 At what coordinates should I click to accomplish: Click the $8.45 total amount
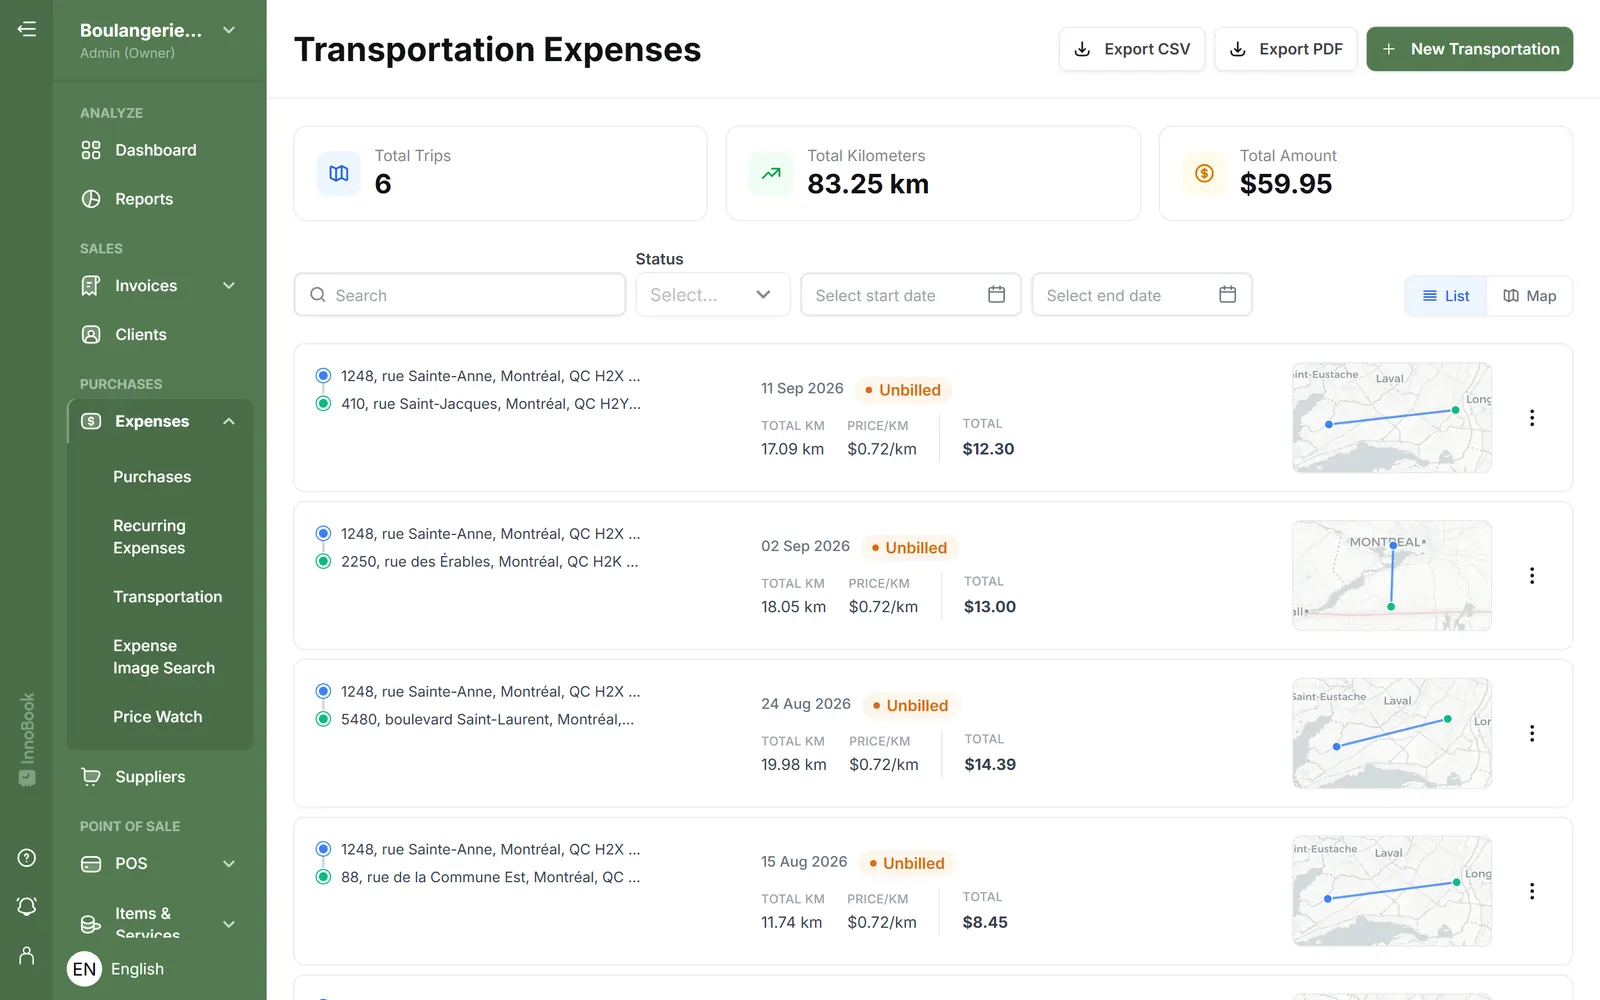985,922
